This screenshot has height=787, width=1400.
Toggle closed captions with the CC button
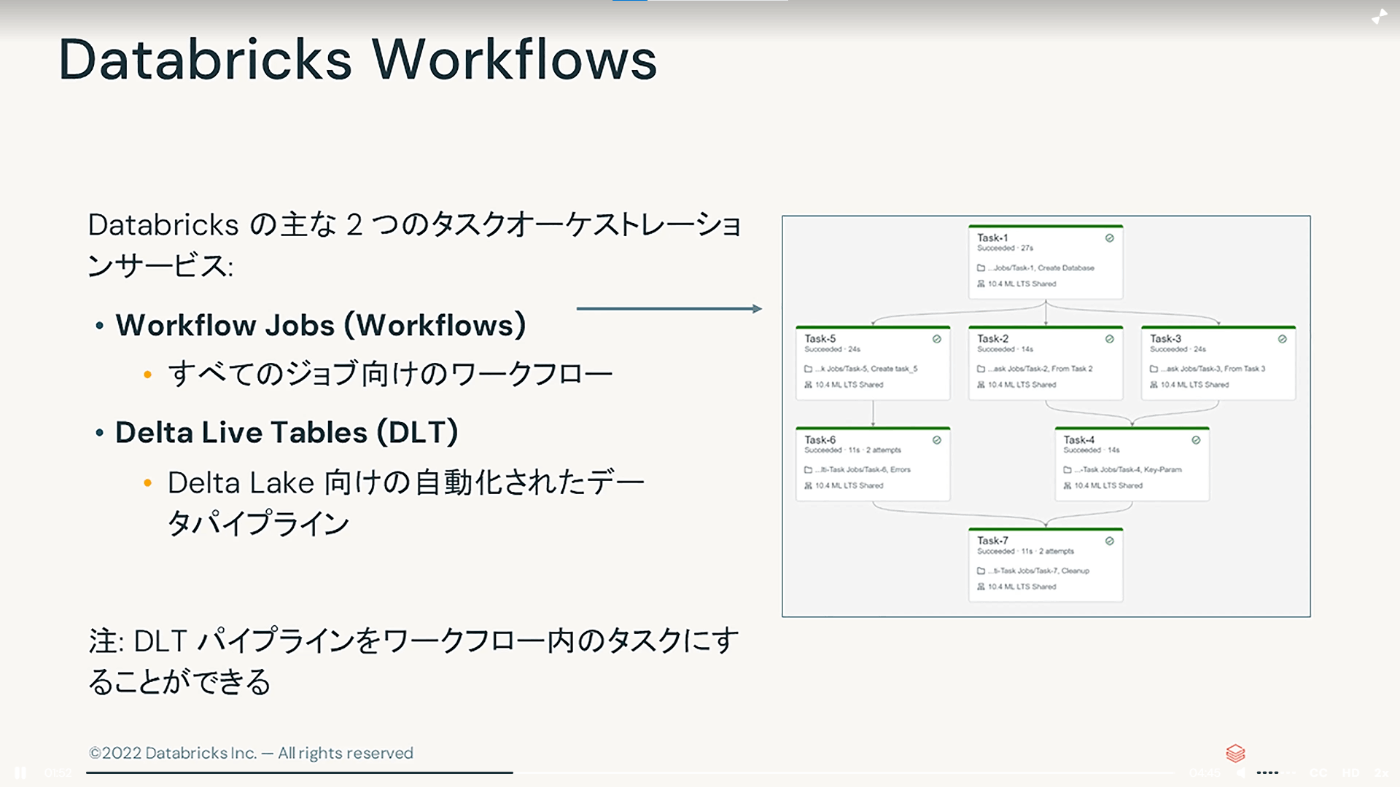click(1318, 773)
